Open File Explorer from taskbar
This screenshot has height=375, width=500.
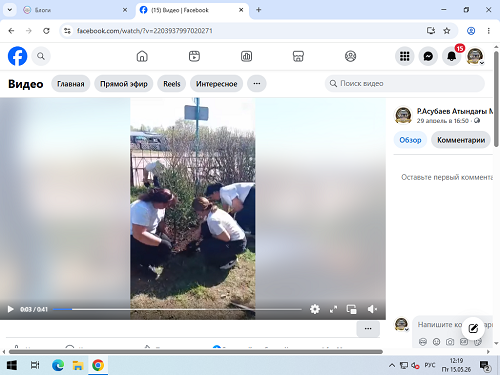(x=78, y=365)
